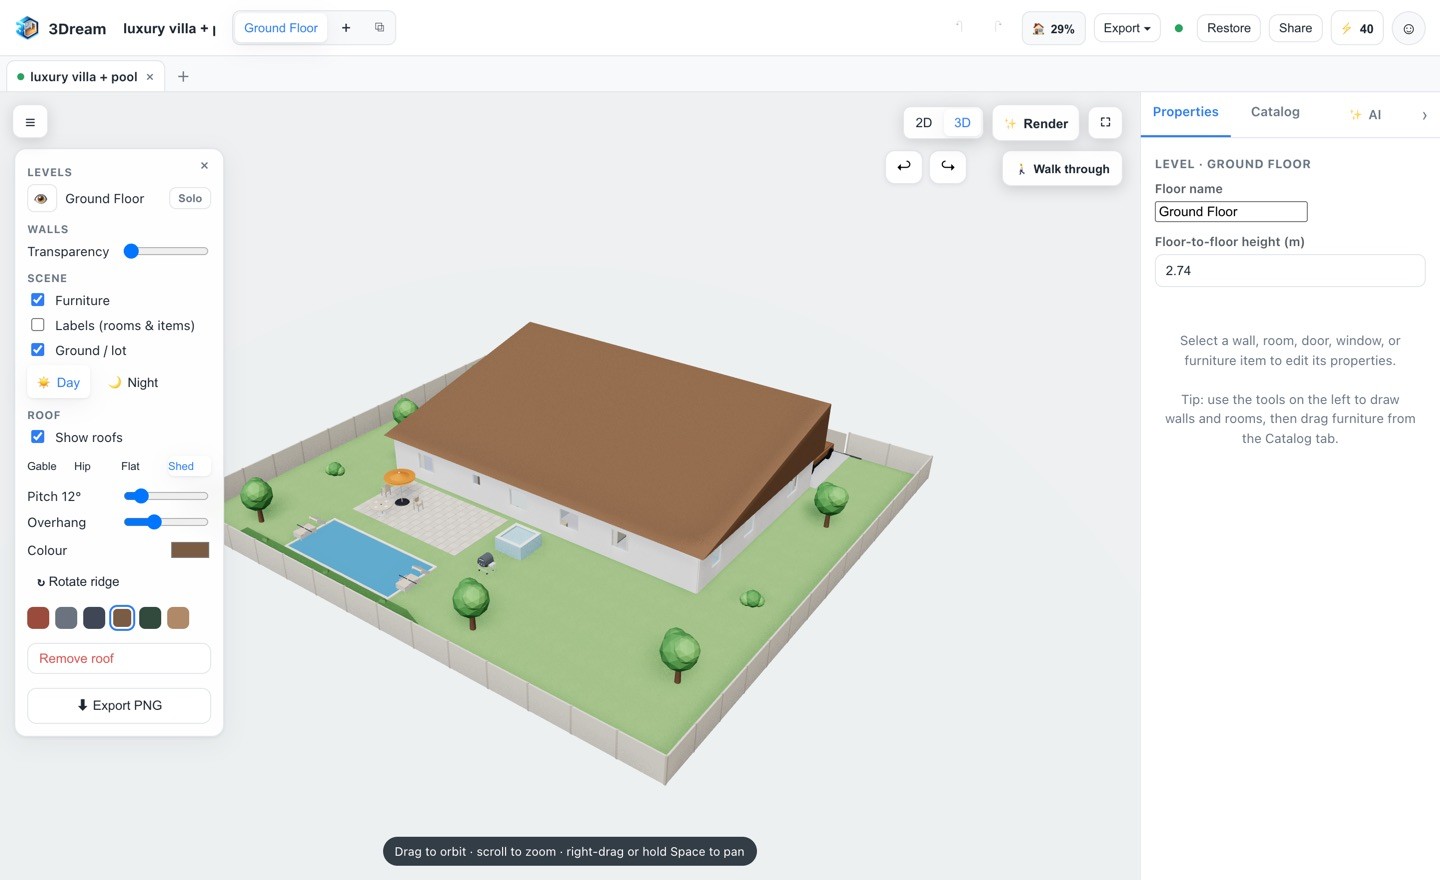Add a new project tab with plus
The height and width of the screenshot is (880, 1440).
coord(183,77)
